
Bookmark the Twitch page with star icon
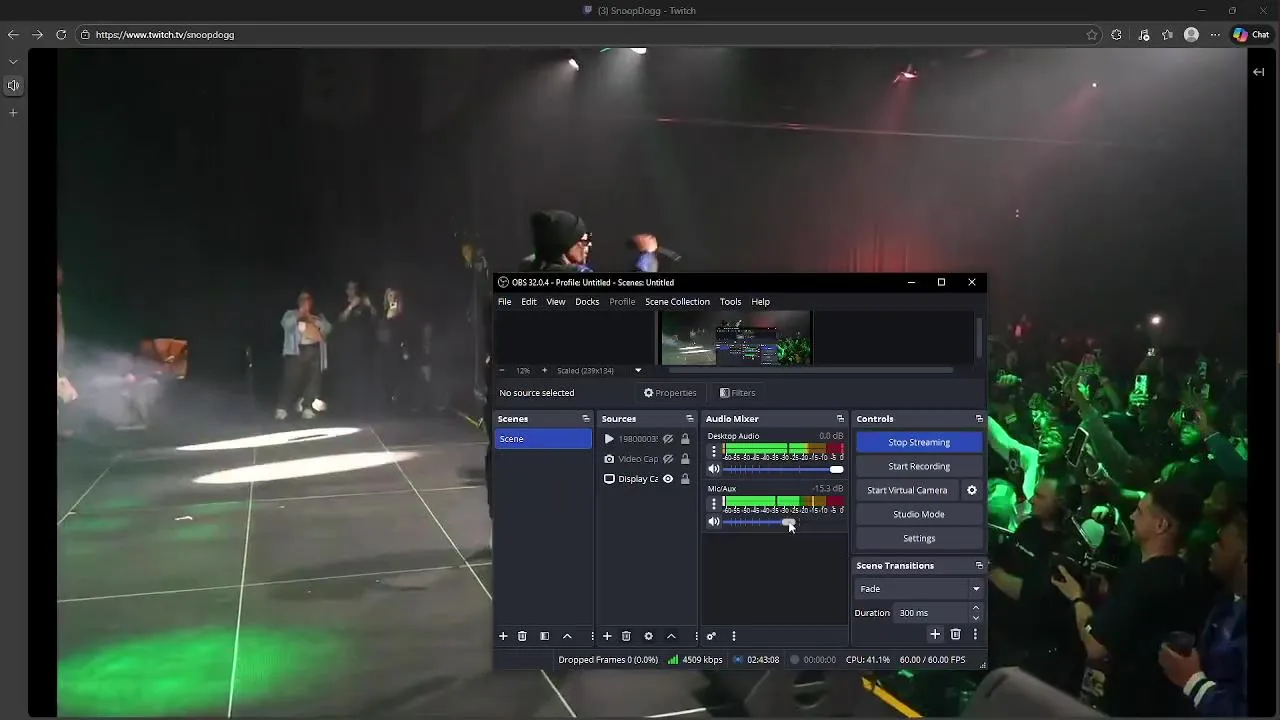point(1092,34)
